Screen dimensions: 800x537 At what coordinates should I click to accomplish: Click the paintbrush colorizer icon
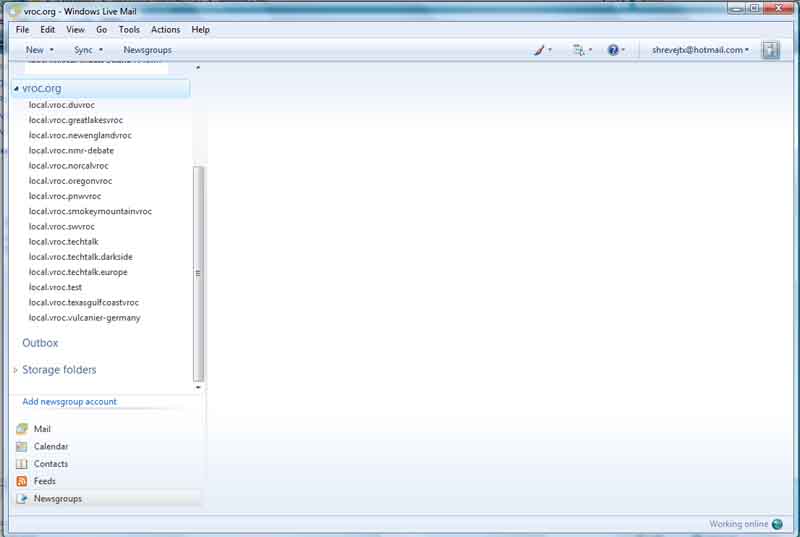(539, 50)
